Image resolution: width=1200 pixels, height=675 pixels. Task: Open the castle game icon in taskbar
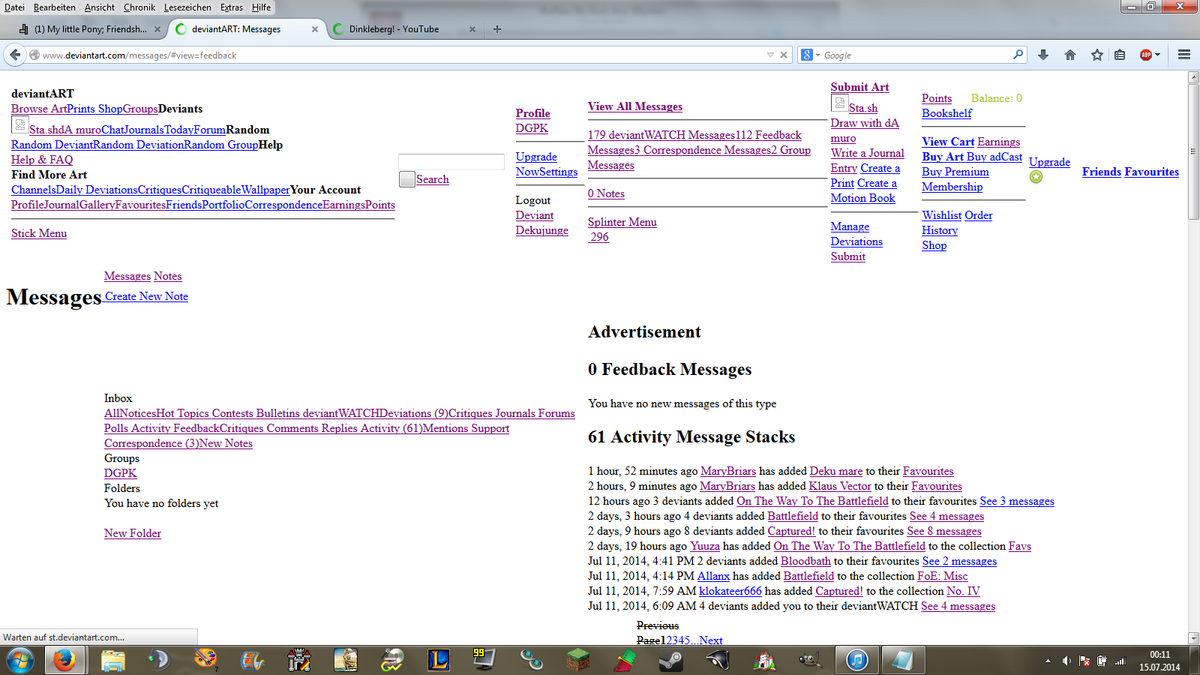pyautogui.click(x=299, y=660)
